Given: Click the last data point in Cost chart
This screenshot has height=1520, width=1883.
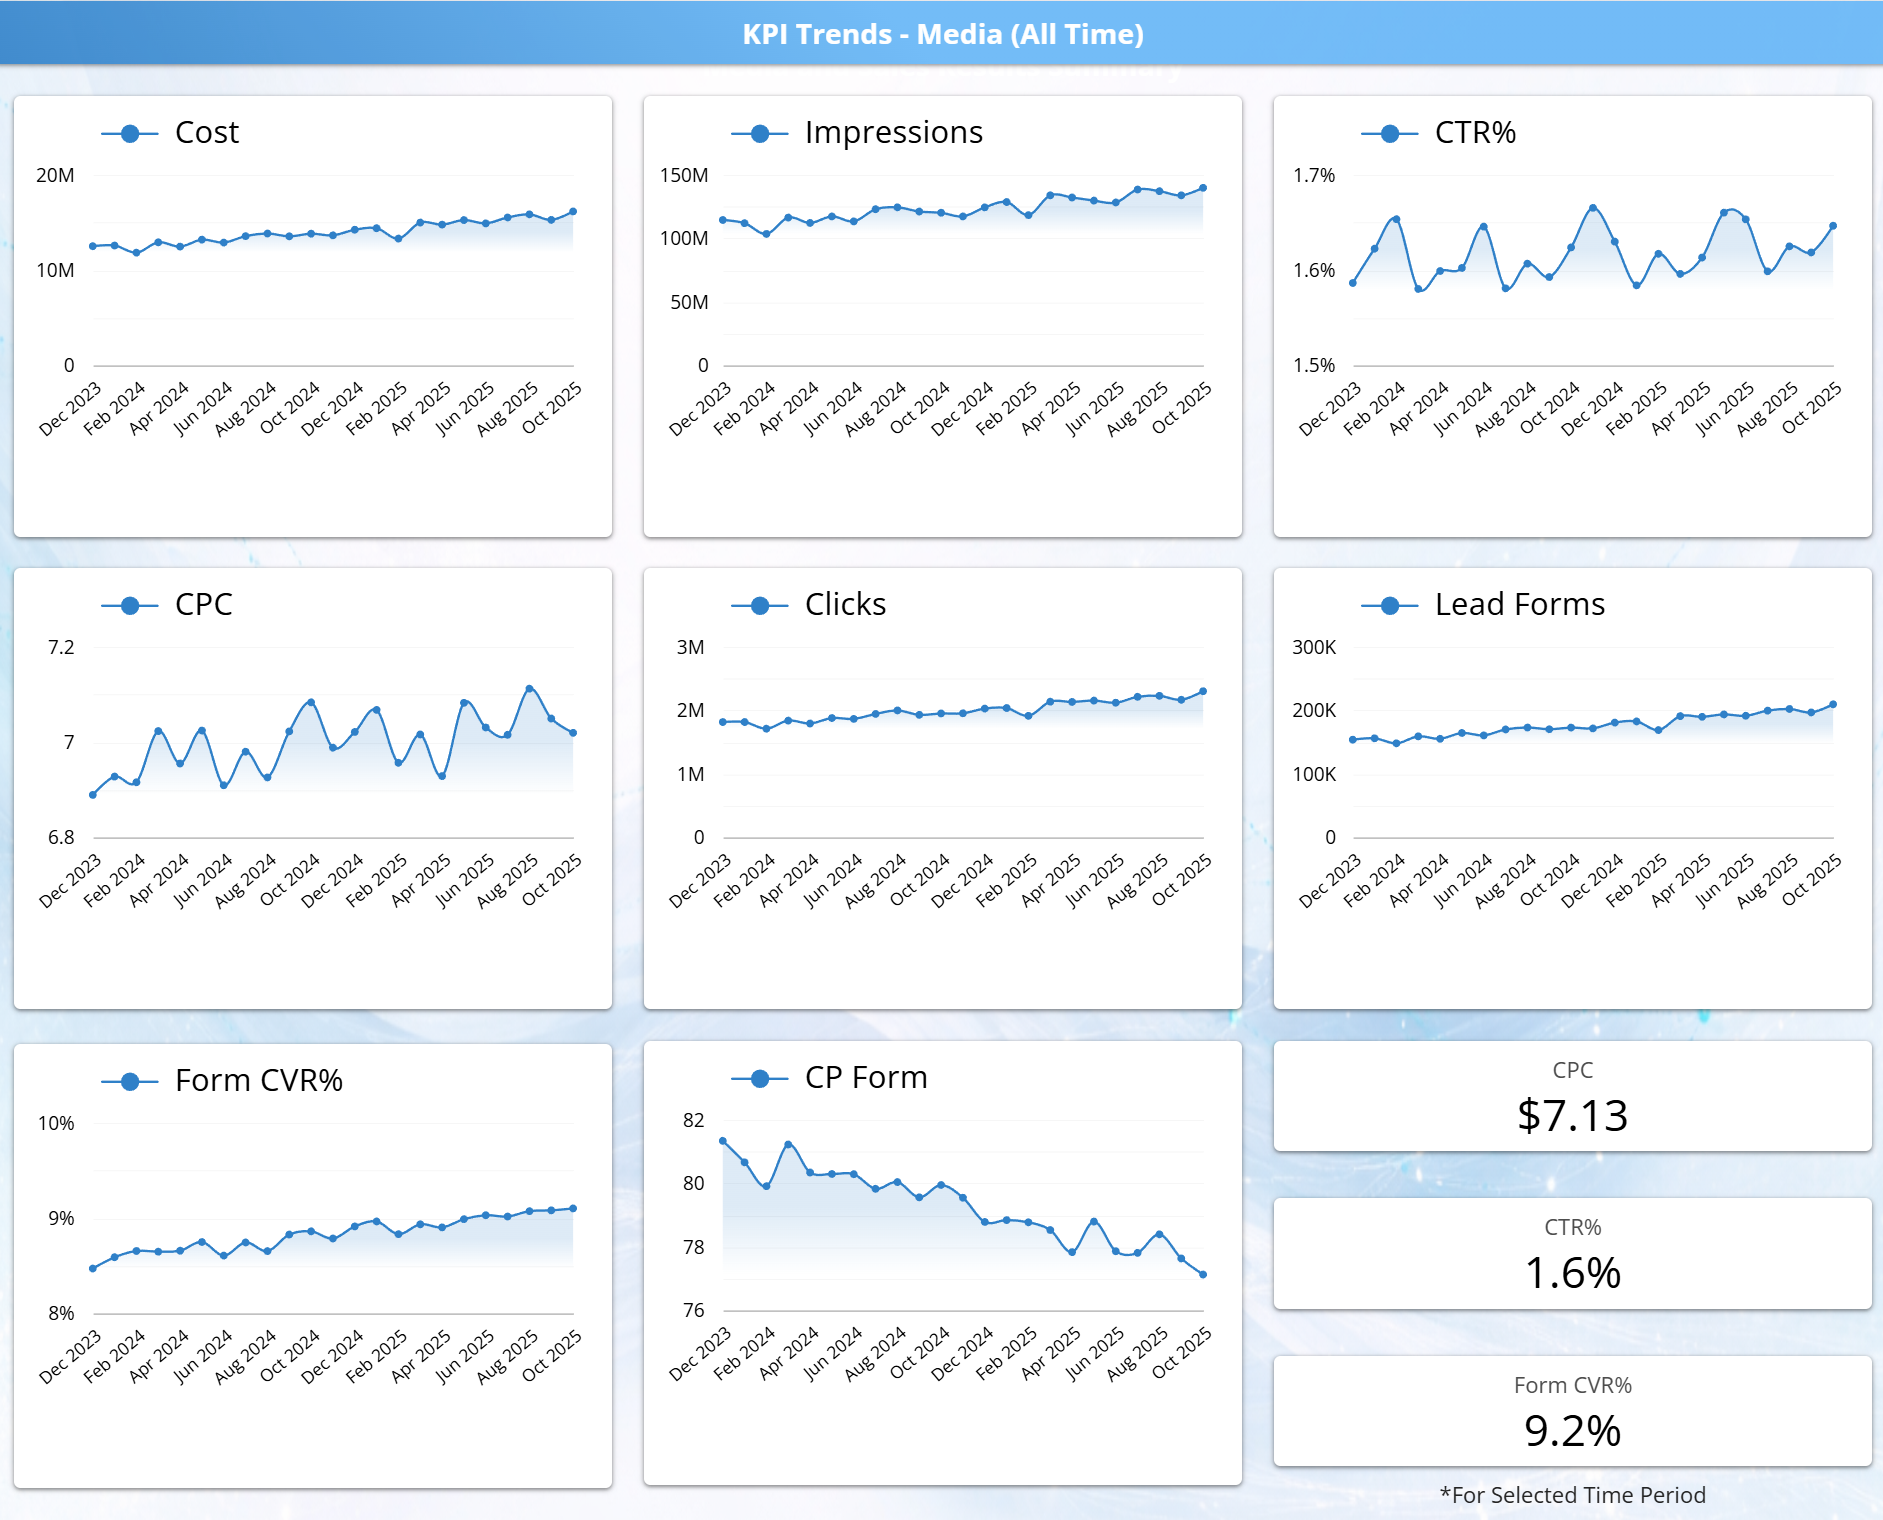Looking at the screenshot, I should coord(573,212).
